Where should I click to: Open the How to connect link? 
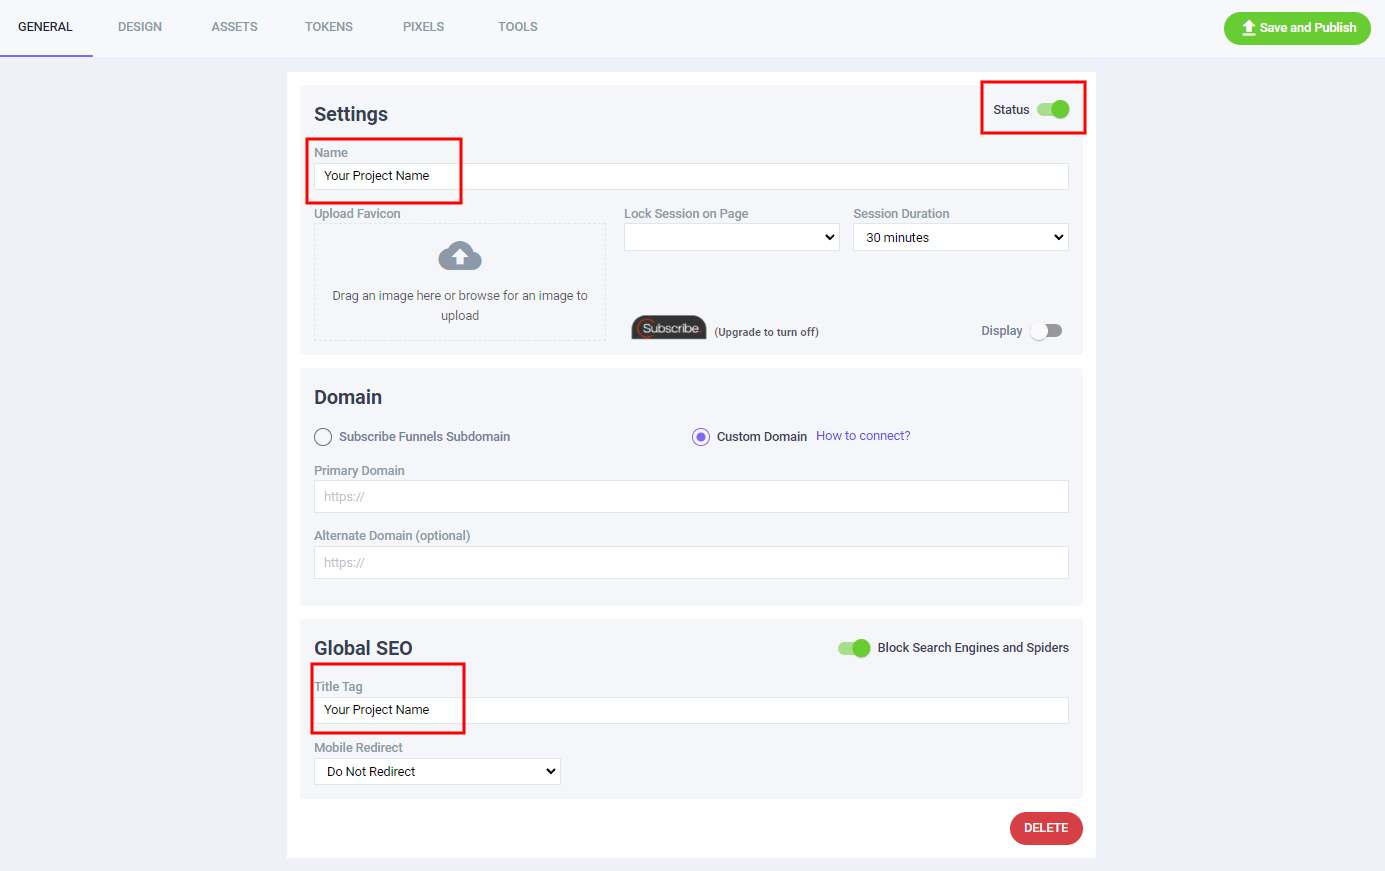(863, 436)
